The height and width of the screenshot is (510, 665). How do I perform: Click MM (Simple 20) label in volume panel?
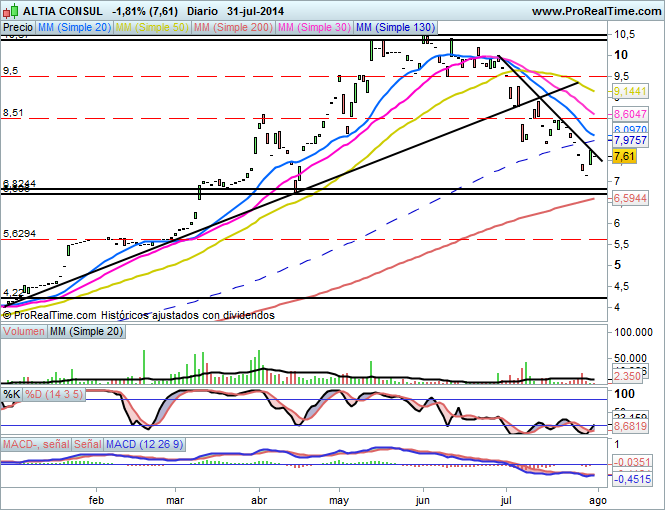tap(85, 331)
